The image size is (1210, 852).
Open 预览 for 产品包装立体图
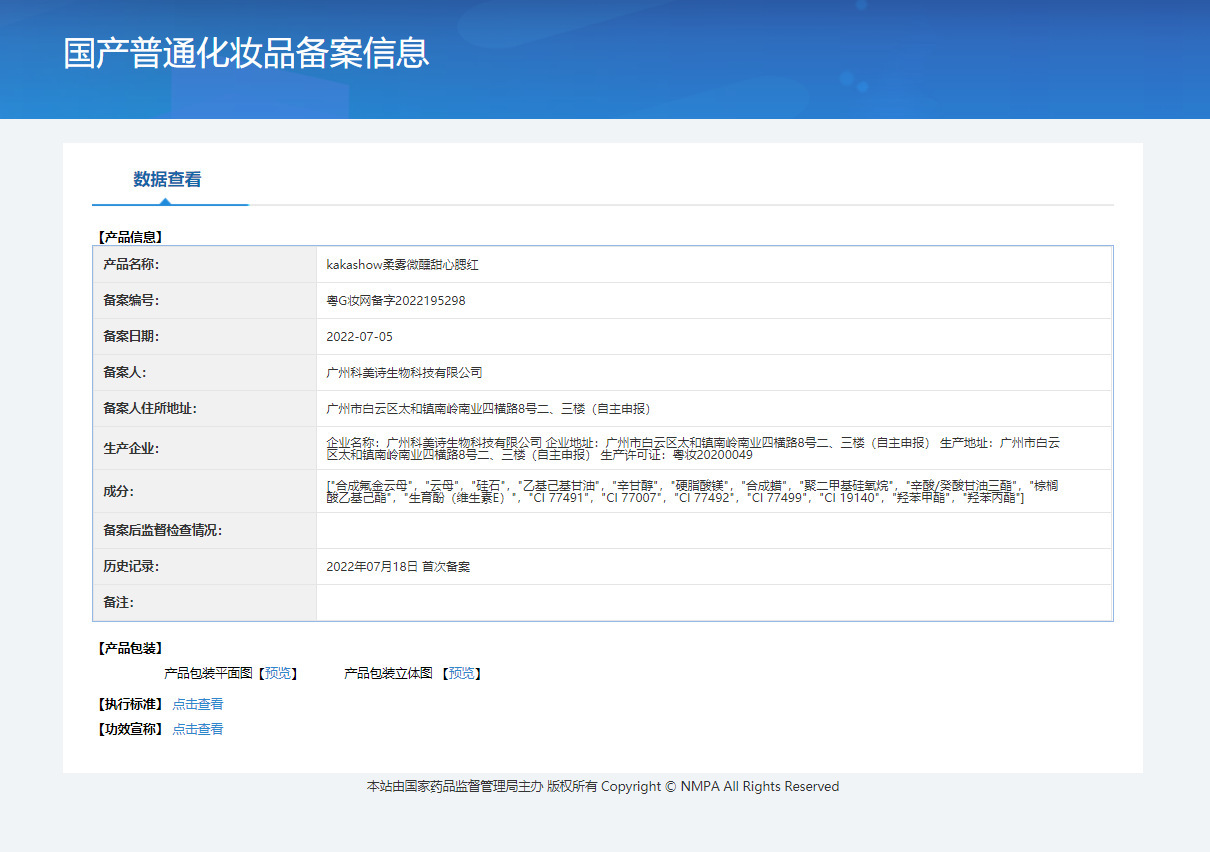[461, 674]
